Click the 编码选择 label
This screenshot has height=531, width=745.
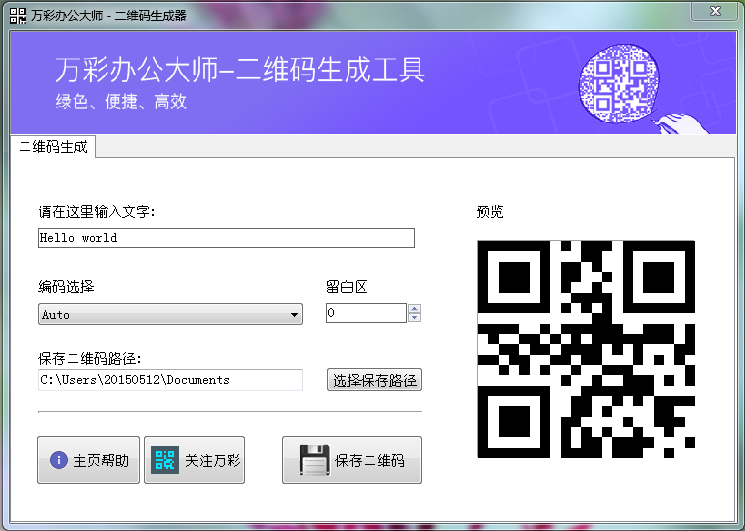click(x=66, y=286)
